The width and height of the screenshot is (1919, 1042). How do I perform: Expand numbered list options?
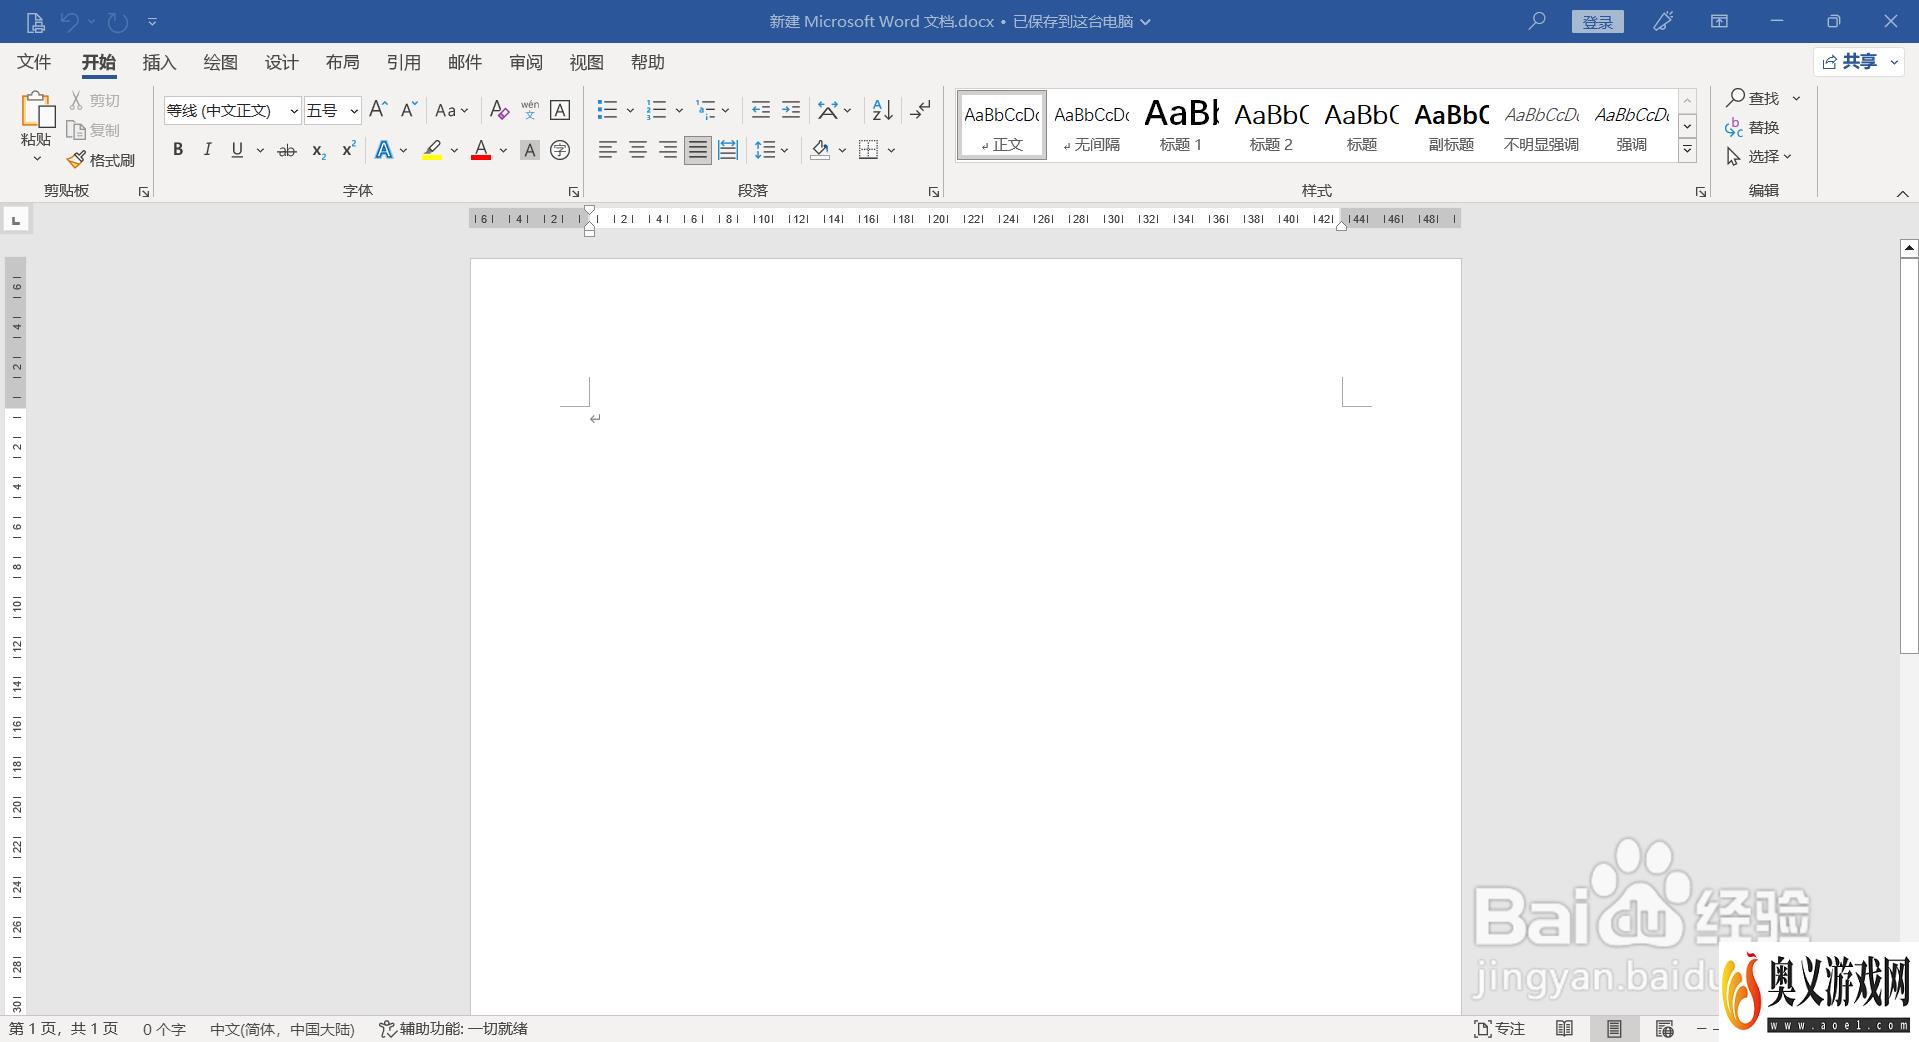click(679, 110)
